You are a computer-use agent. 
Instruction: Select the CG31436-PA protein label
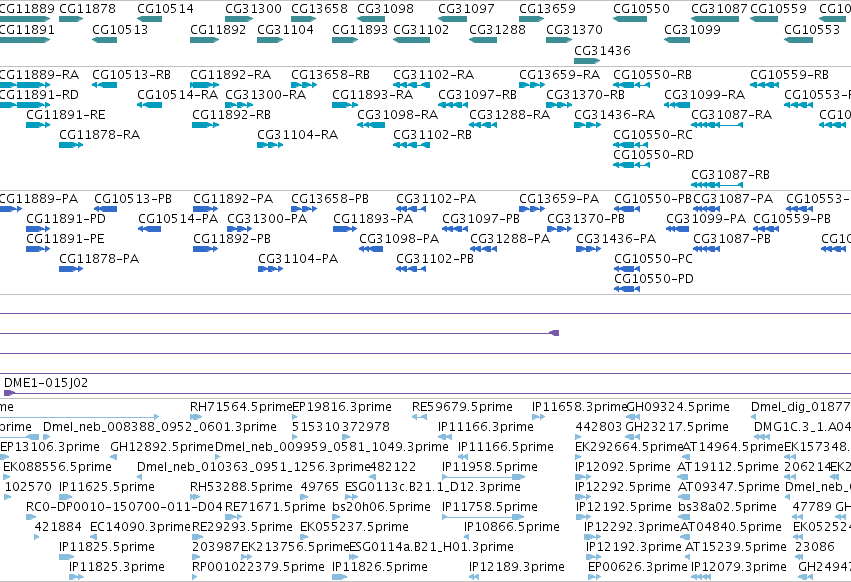(x=616, y=239)
